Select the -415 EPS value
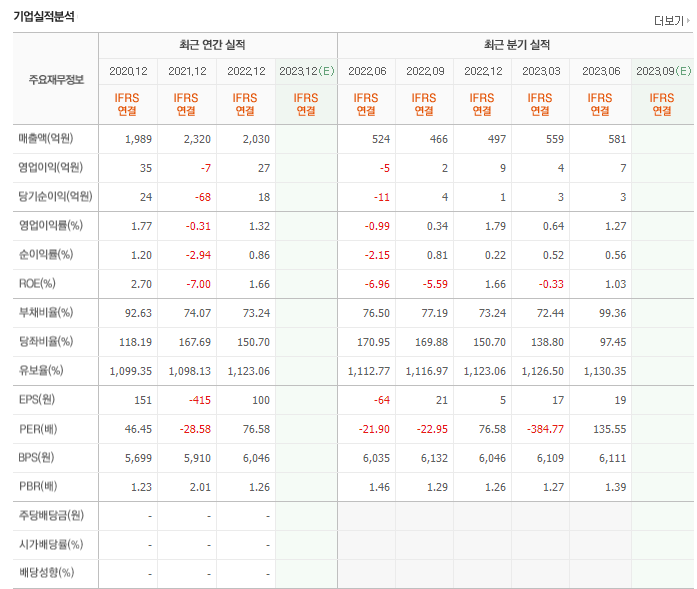 pyautogui.click(x=200, y=400)
